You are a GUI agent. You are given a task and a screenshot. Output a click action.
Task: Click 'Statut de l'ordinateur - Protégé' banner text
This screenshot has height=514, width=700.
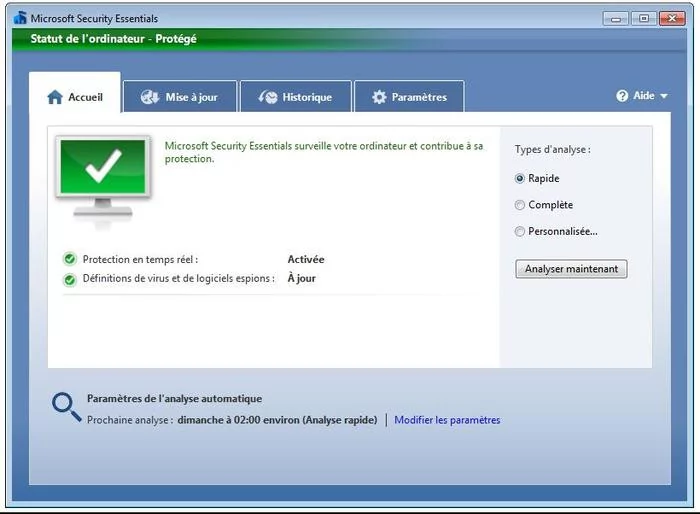113,39
